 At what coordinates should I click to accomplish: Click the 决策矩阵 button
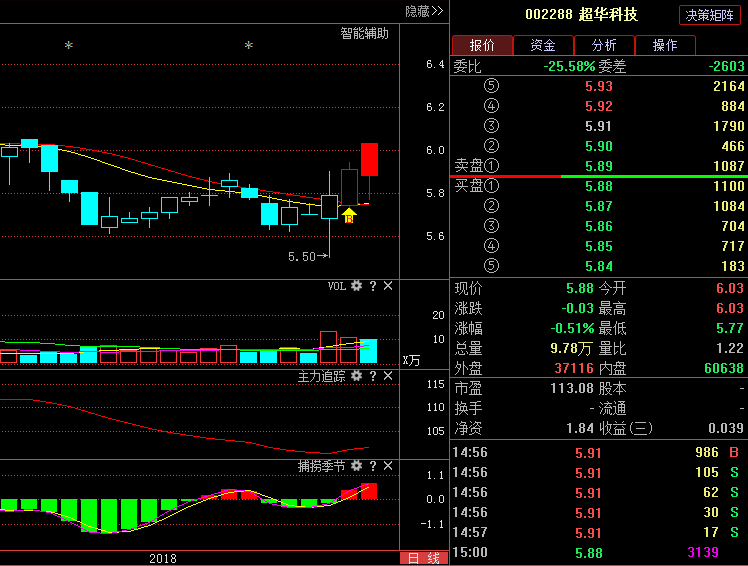point(709,15)
